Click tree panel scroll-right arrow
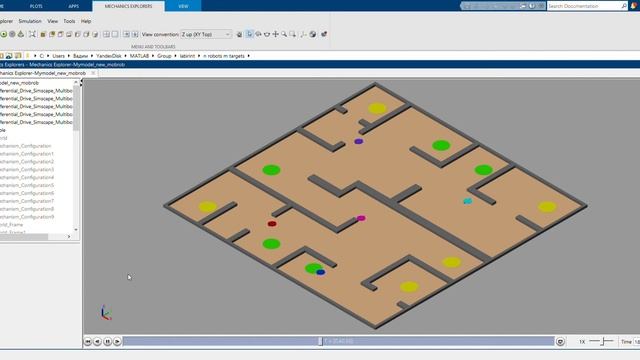 click(x=69, y=237)
